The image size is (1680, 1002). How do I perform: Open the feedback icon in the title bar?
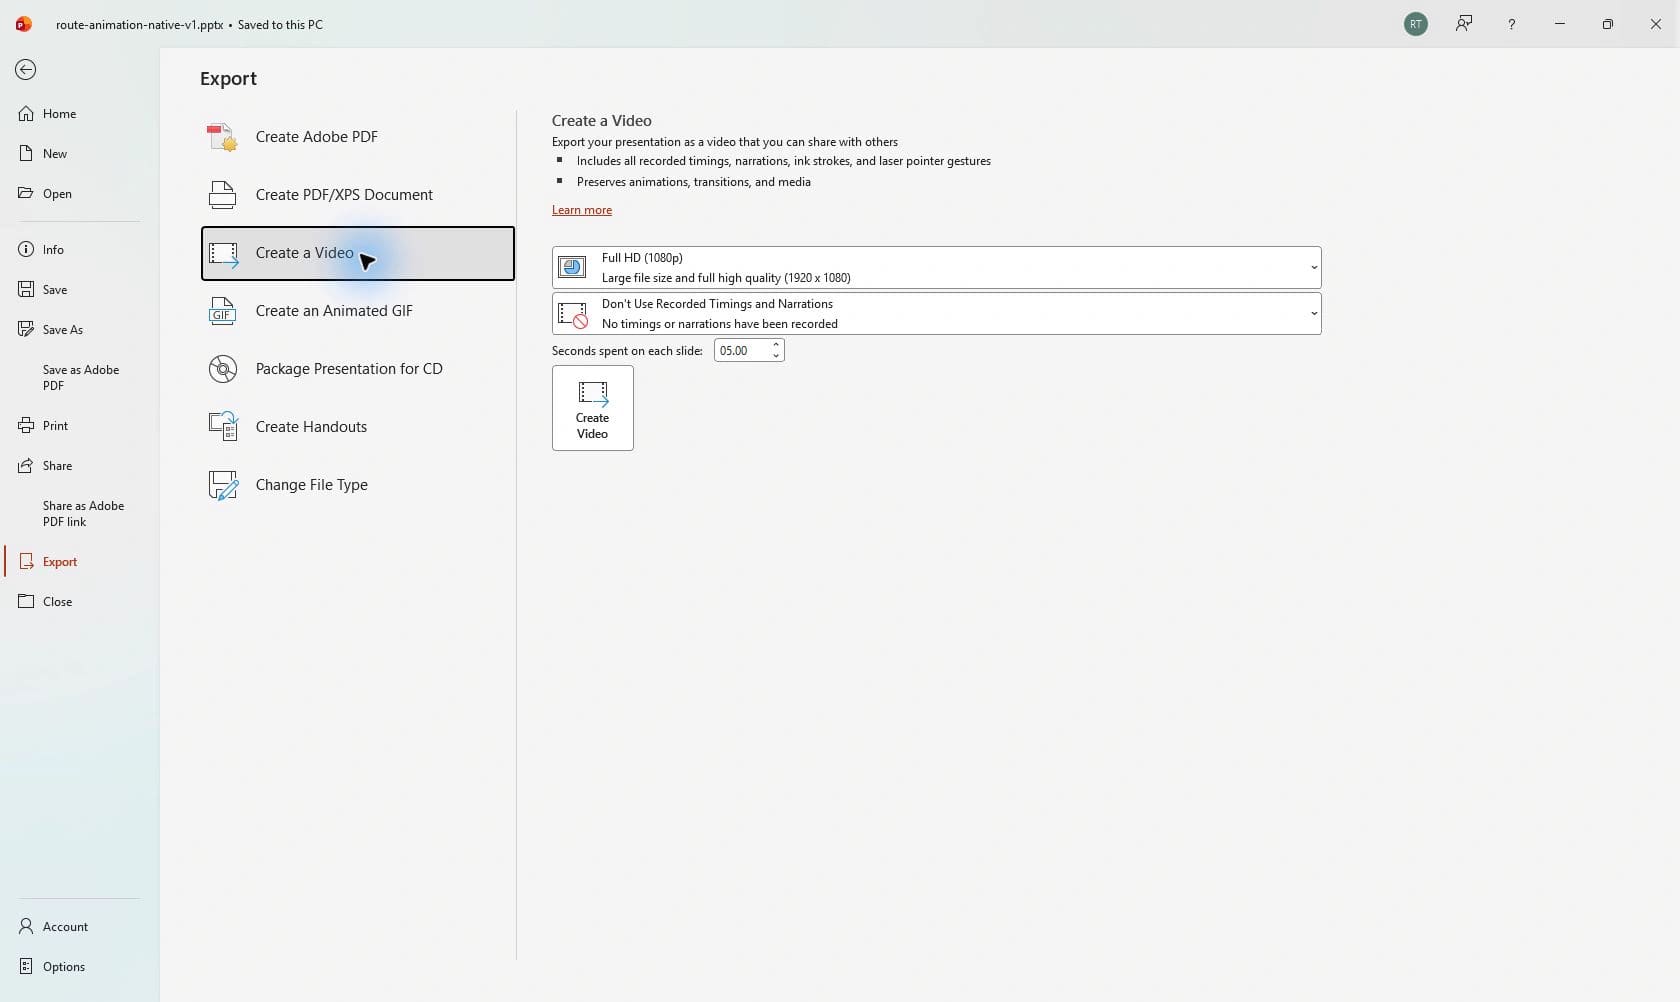[x=1464, y=24]
